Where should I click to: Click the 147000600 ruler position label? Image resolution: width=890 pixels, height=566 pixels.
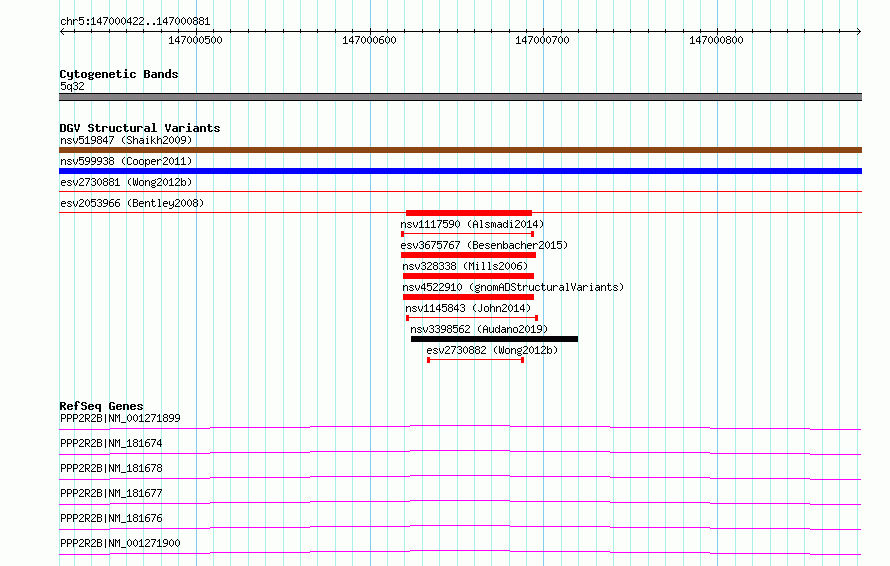369,40
